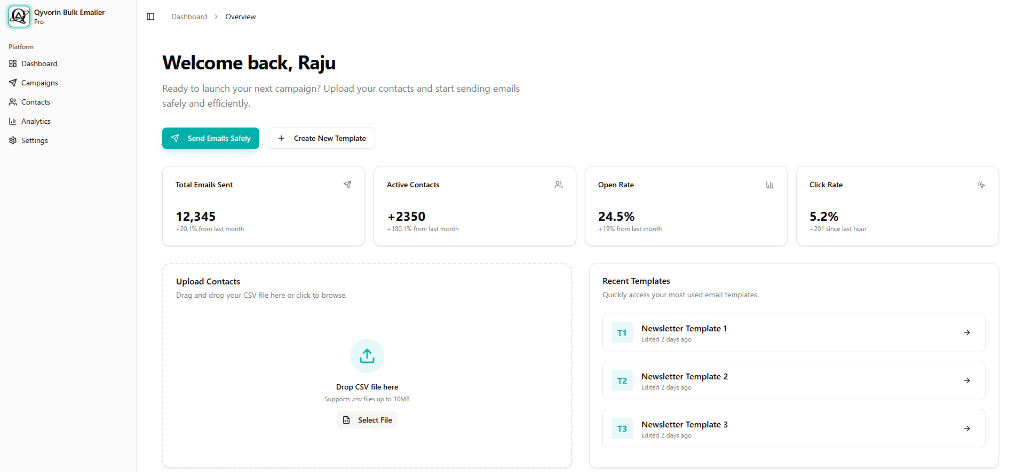Screen dimensions: 1024x472
Task: Open Newsletter Template 2
Action: pyautogui.click(x=793, y=381)
